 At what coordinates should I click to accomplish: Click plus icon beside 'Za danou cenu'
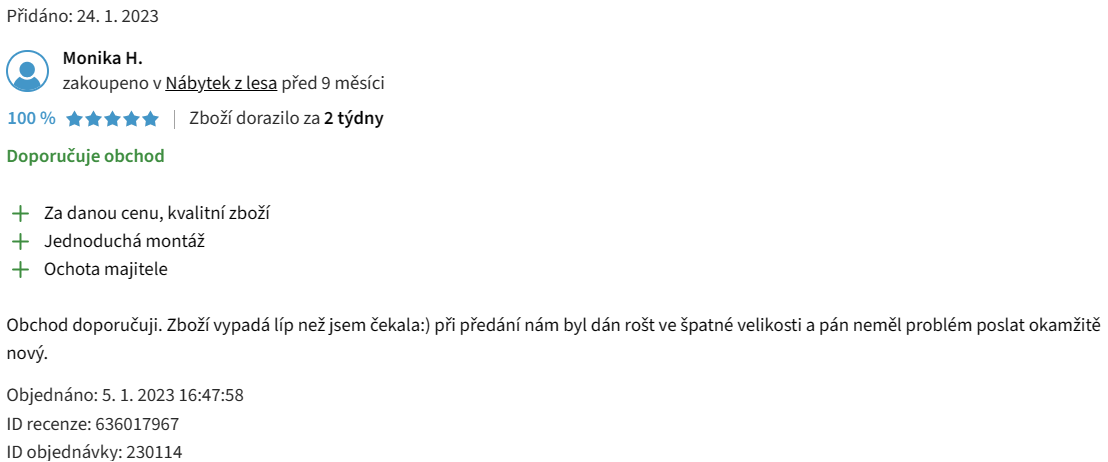20,213
